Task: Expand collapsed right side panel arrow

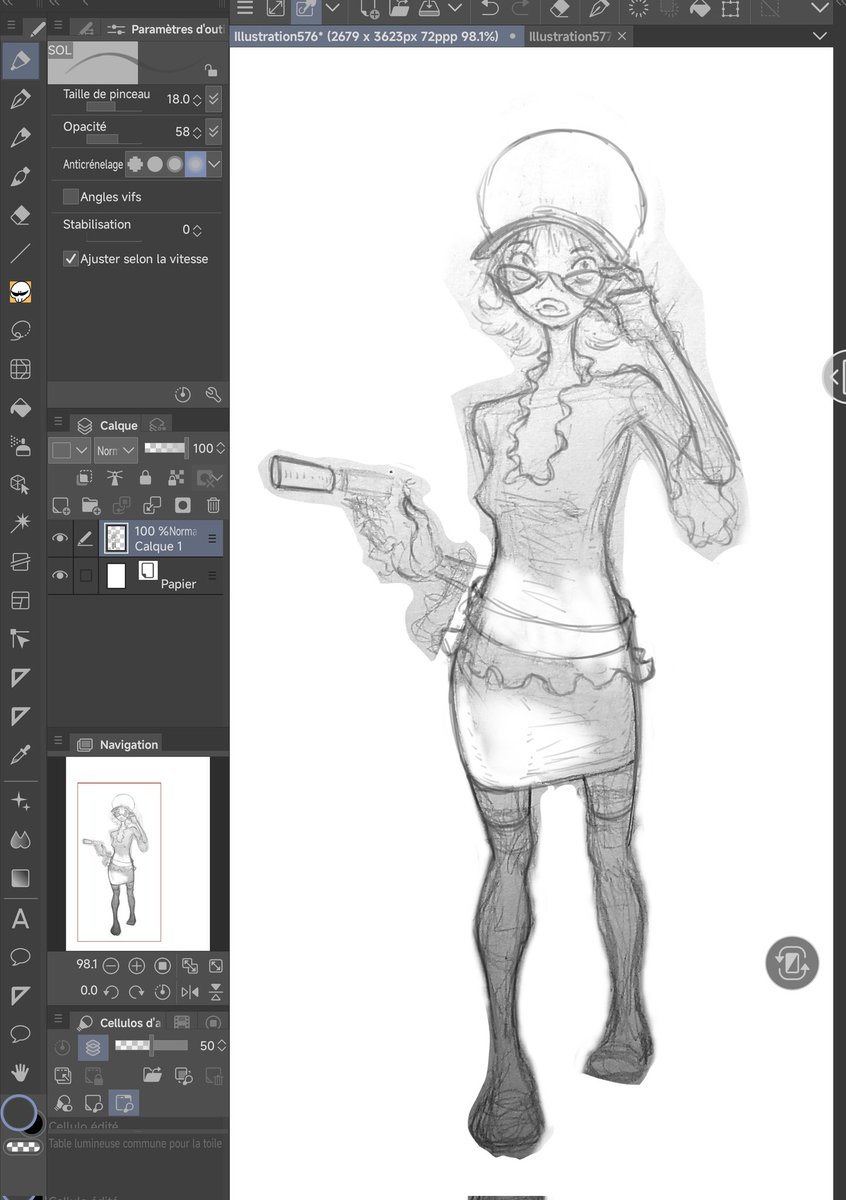Action: (x=836, y=376)
